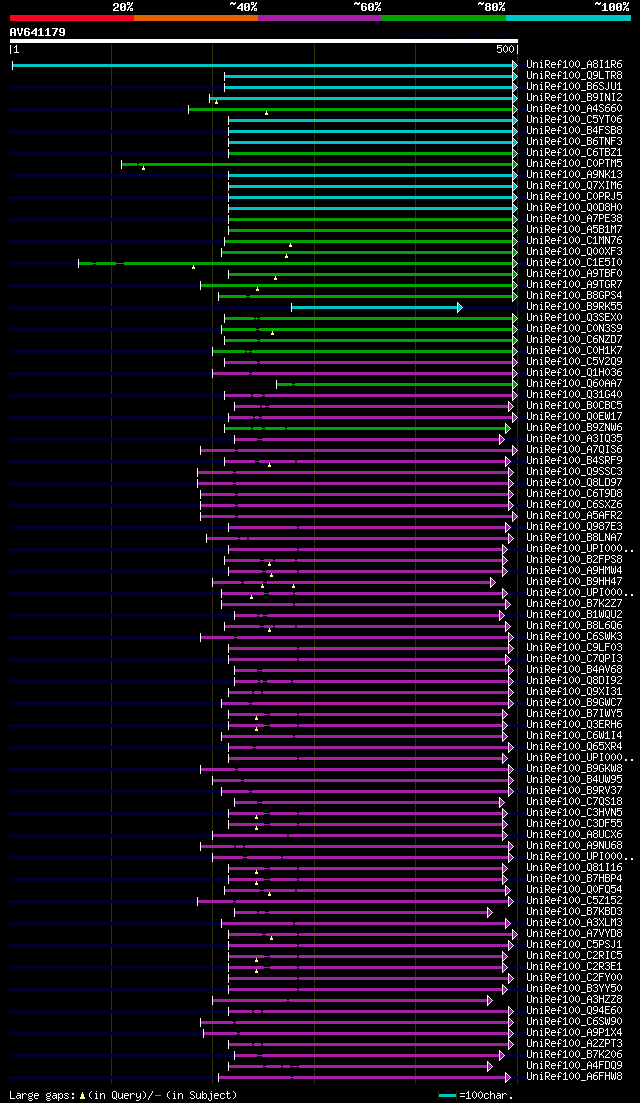Click the short cyan alignment bar of UniRef100_B9RK55
The width and height of the screenshot is (640, 1103).
click(377, 307)
